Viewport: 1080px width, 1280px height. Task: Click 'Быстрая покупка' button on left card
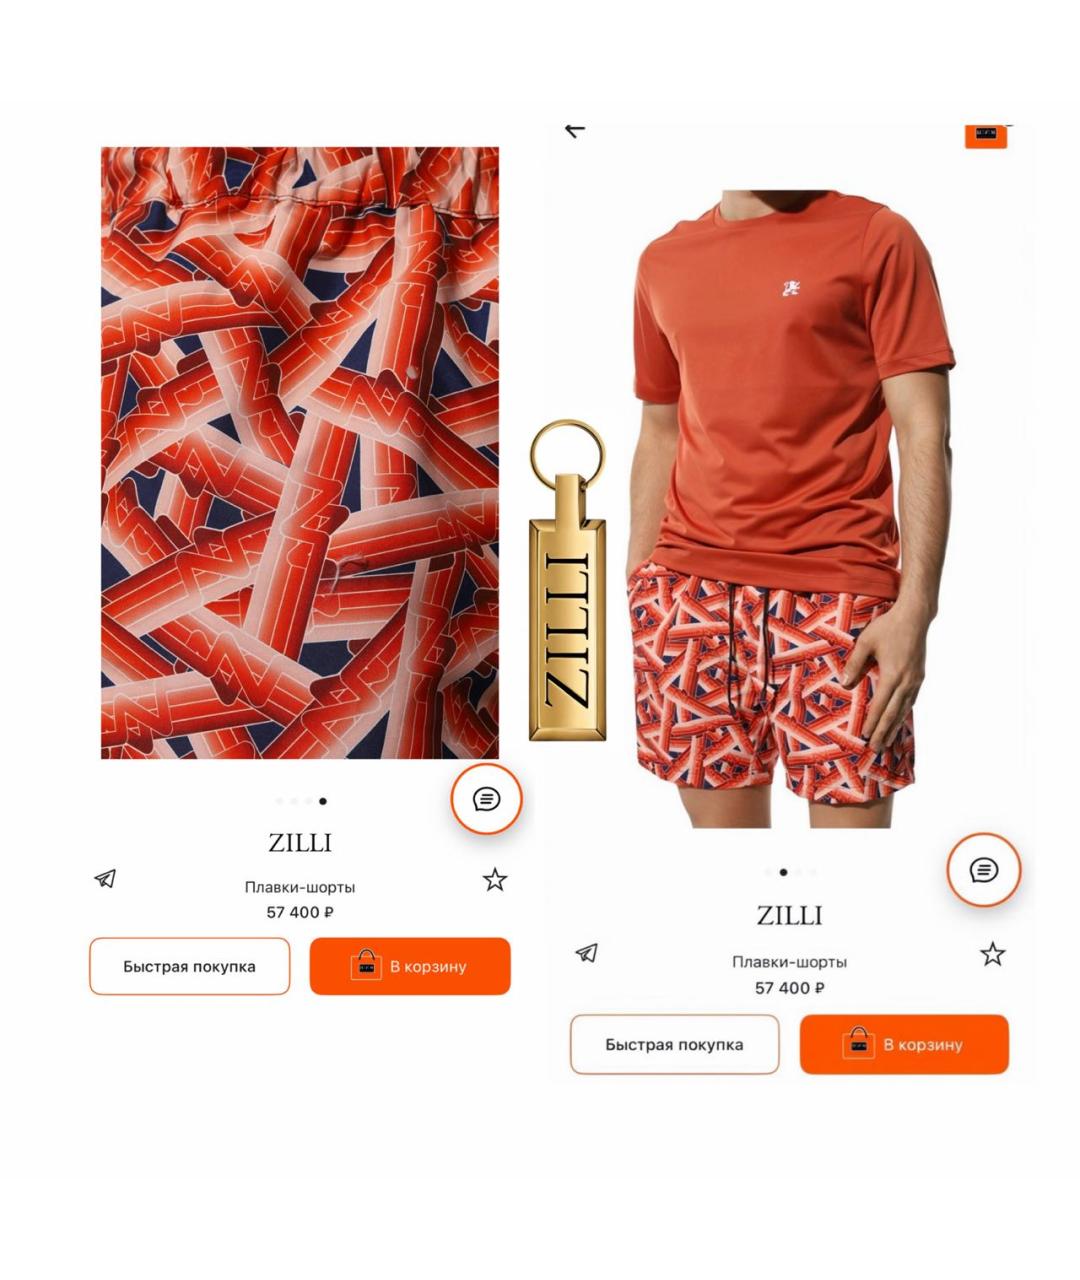pos(190,966)
